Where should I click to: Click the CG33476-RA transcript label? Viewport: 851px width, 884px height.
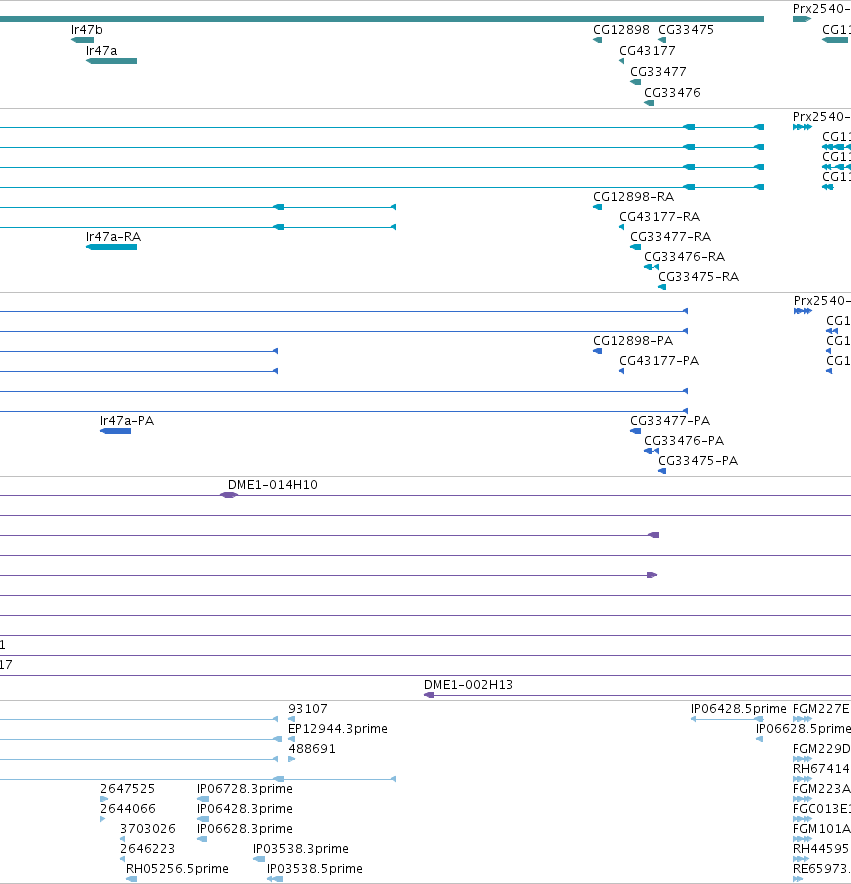coord(685,257)
